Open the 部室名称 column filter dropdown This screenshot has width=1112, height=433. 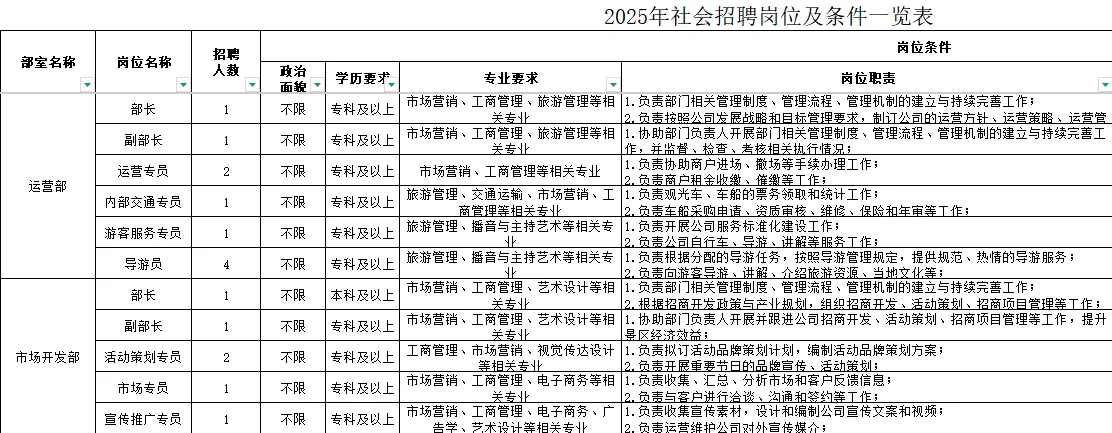(87, 85)
